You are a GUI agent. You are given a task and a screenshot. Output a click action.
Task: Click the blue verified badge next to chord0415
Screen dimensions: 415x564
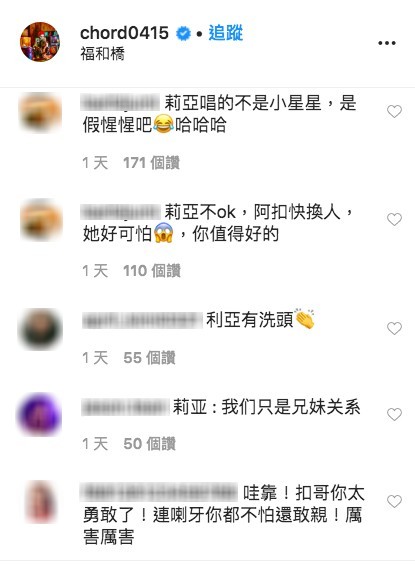[x=183, y=34]
